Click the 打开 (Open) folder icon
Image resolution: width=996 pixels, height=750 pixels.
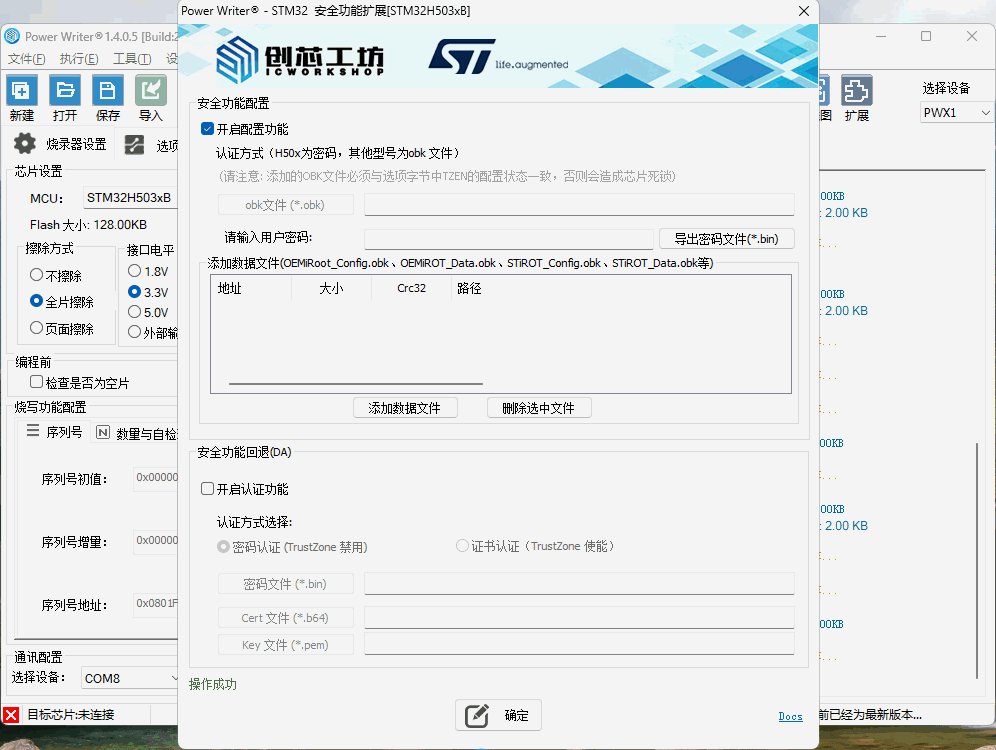pos(65,91)
